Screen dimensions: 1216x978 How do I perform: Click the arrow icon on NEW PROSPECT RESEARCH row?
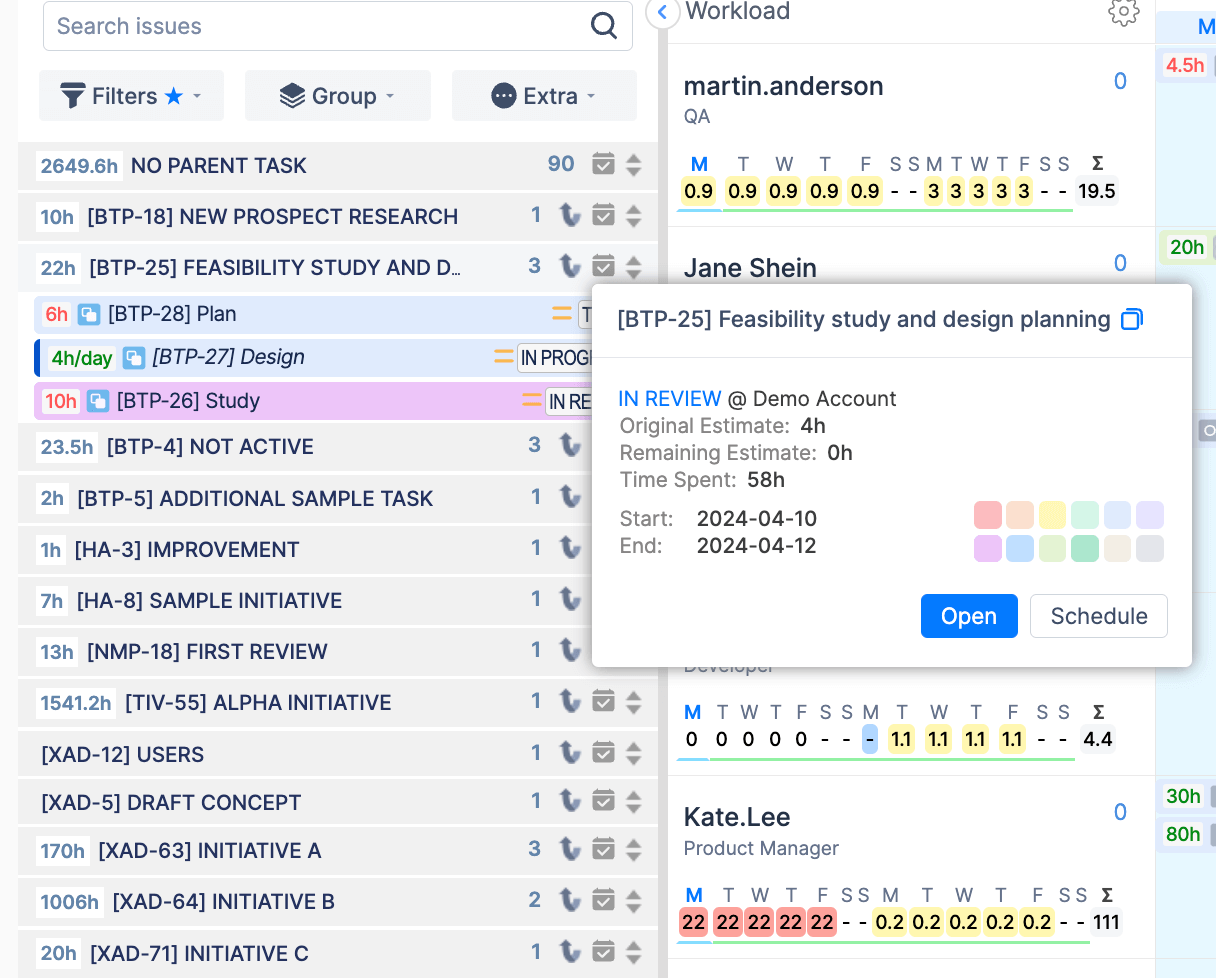tap(570, 216)
